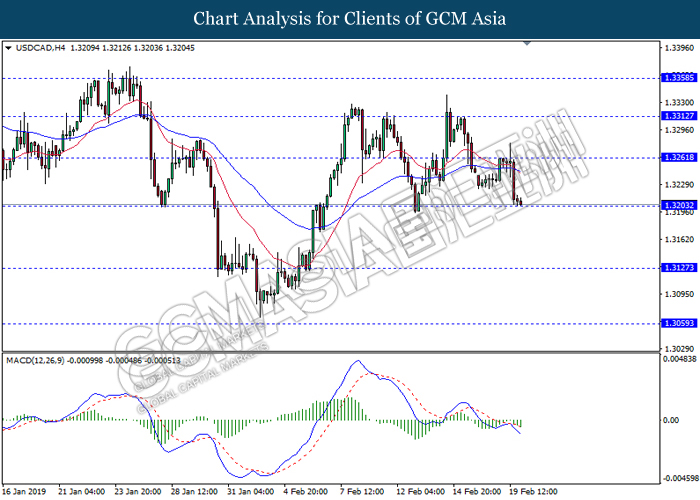Click the 19 Feb 12:00 time label
This screenshot has height=500, width=700.
[x=533, y=492]
